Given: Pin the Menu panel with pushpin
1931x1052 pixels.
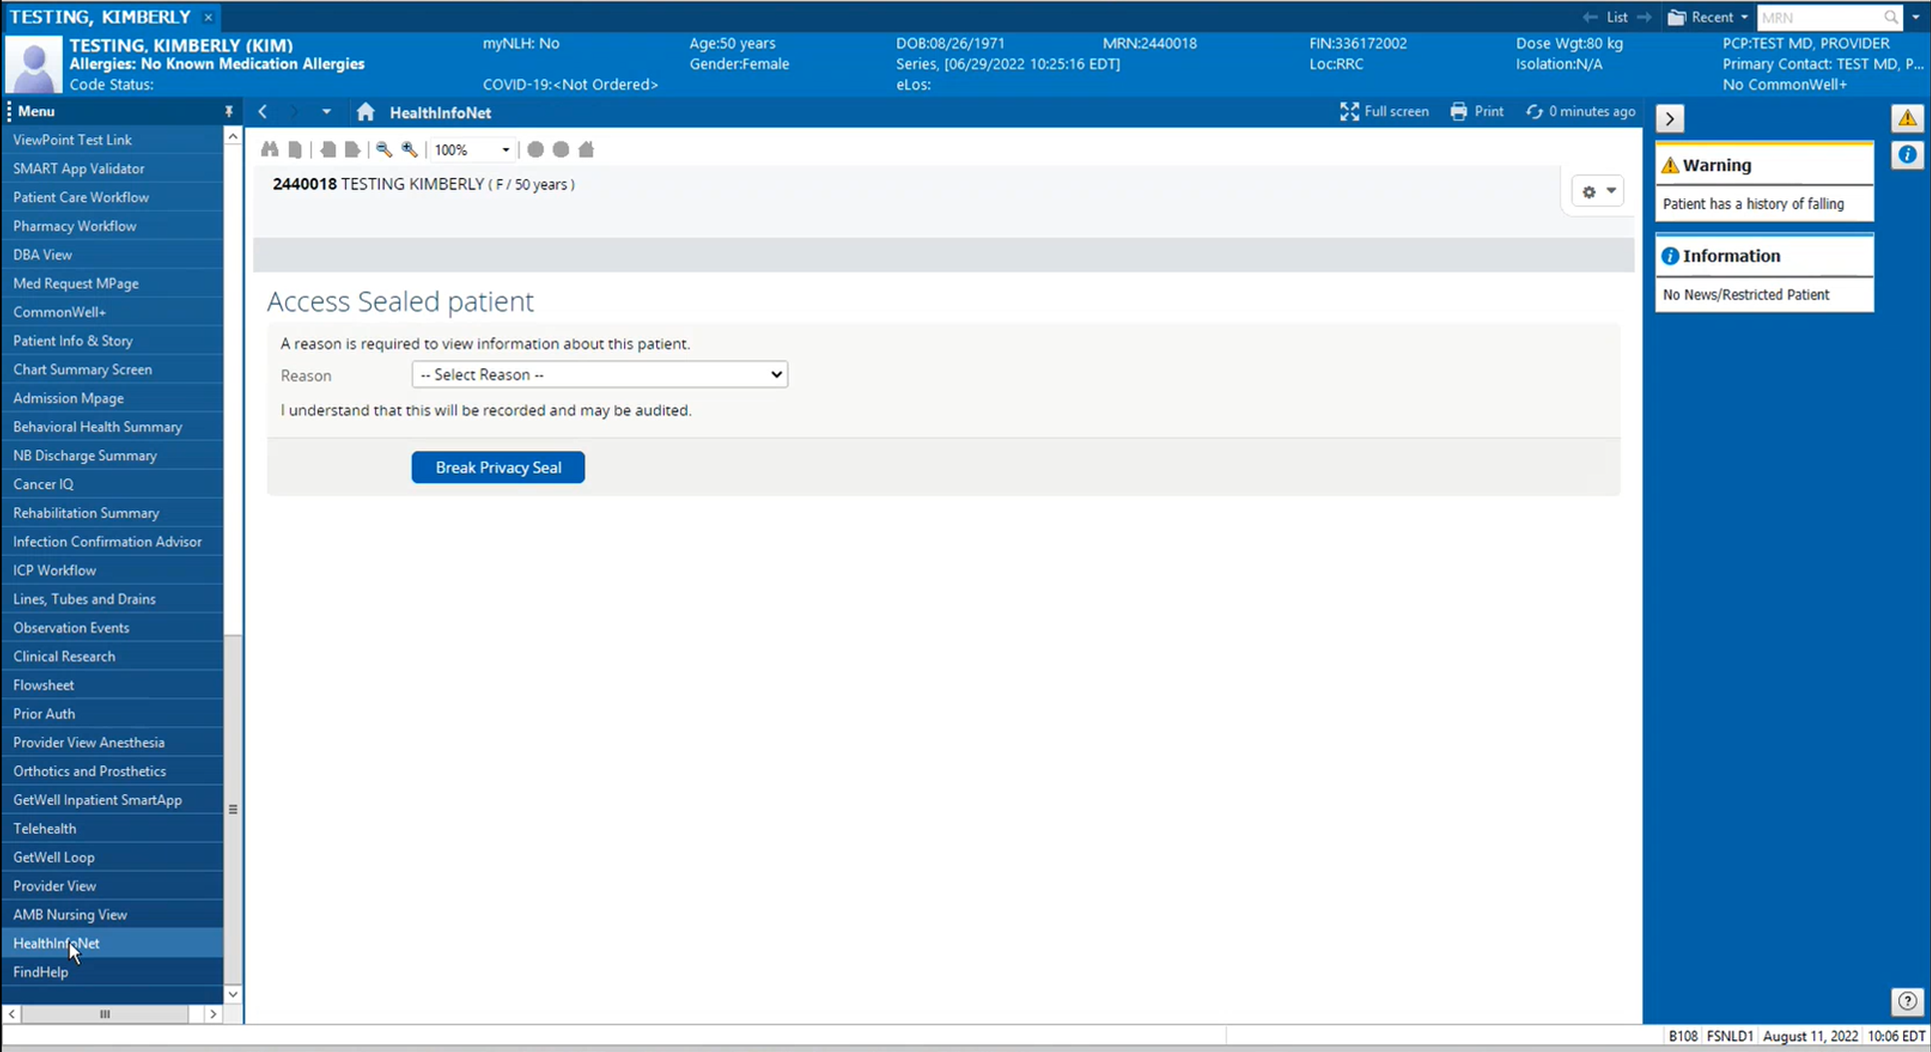Looking at the screenshot, I should coord(229,112).
